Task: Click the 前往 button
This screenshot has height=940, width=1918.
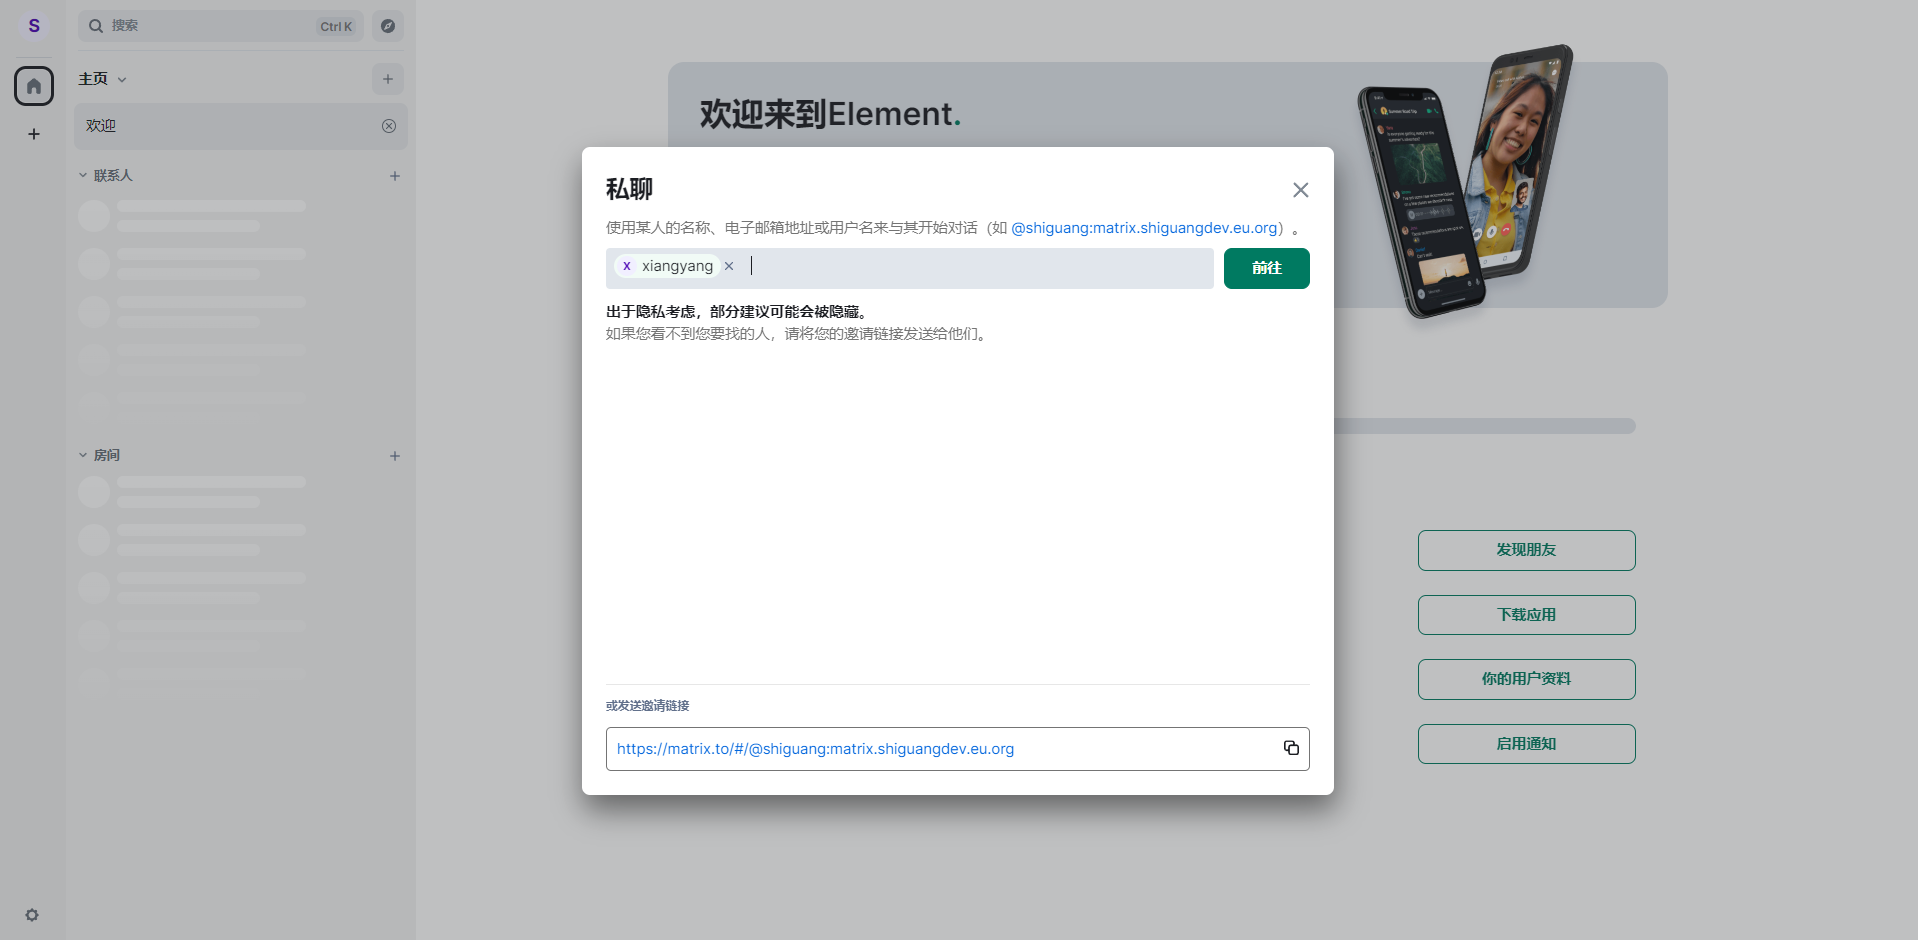Action: tap(1266, 268)
